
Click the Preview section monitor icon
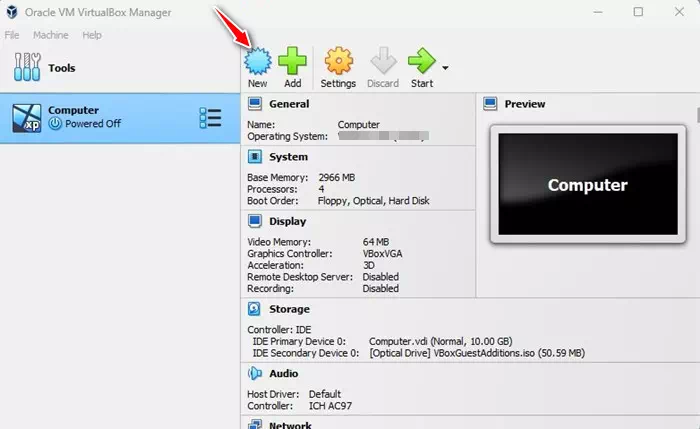tap(490, 104)
